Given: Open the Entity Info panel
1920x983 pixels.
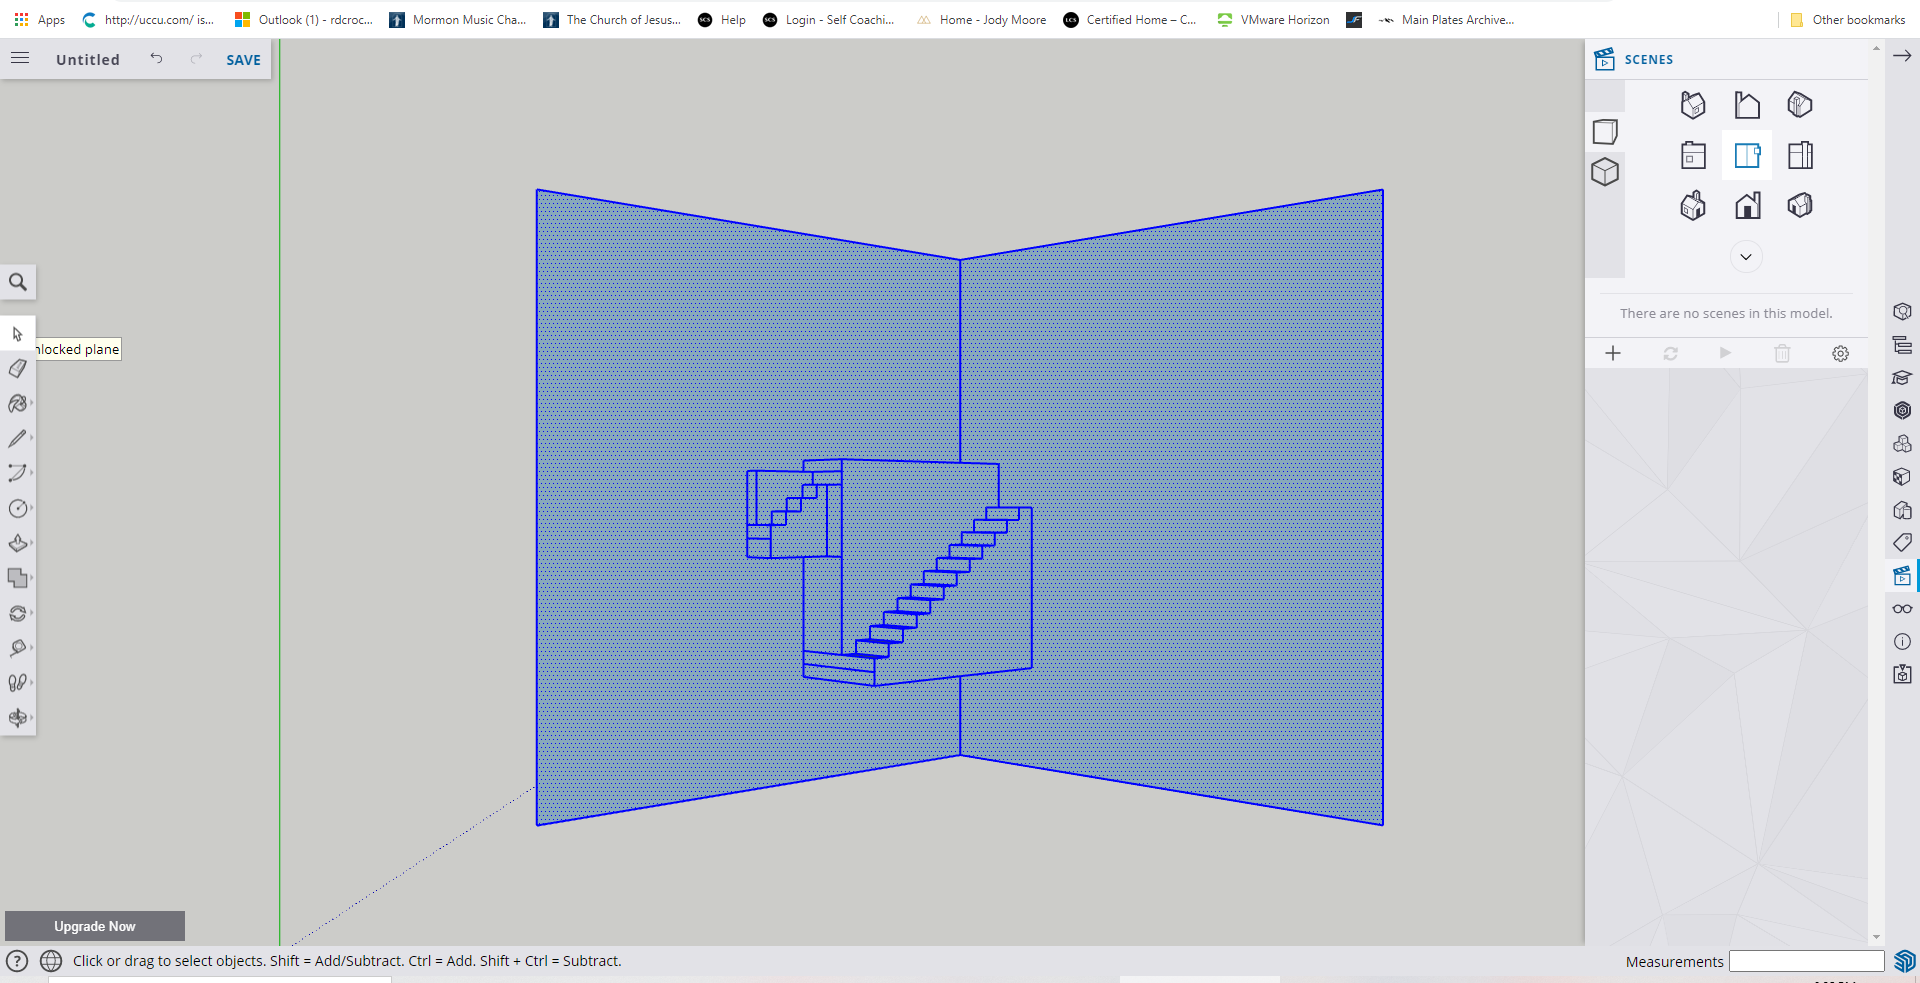Looking at the screenshot, I should click(x=1903, y=641).
